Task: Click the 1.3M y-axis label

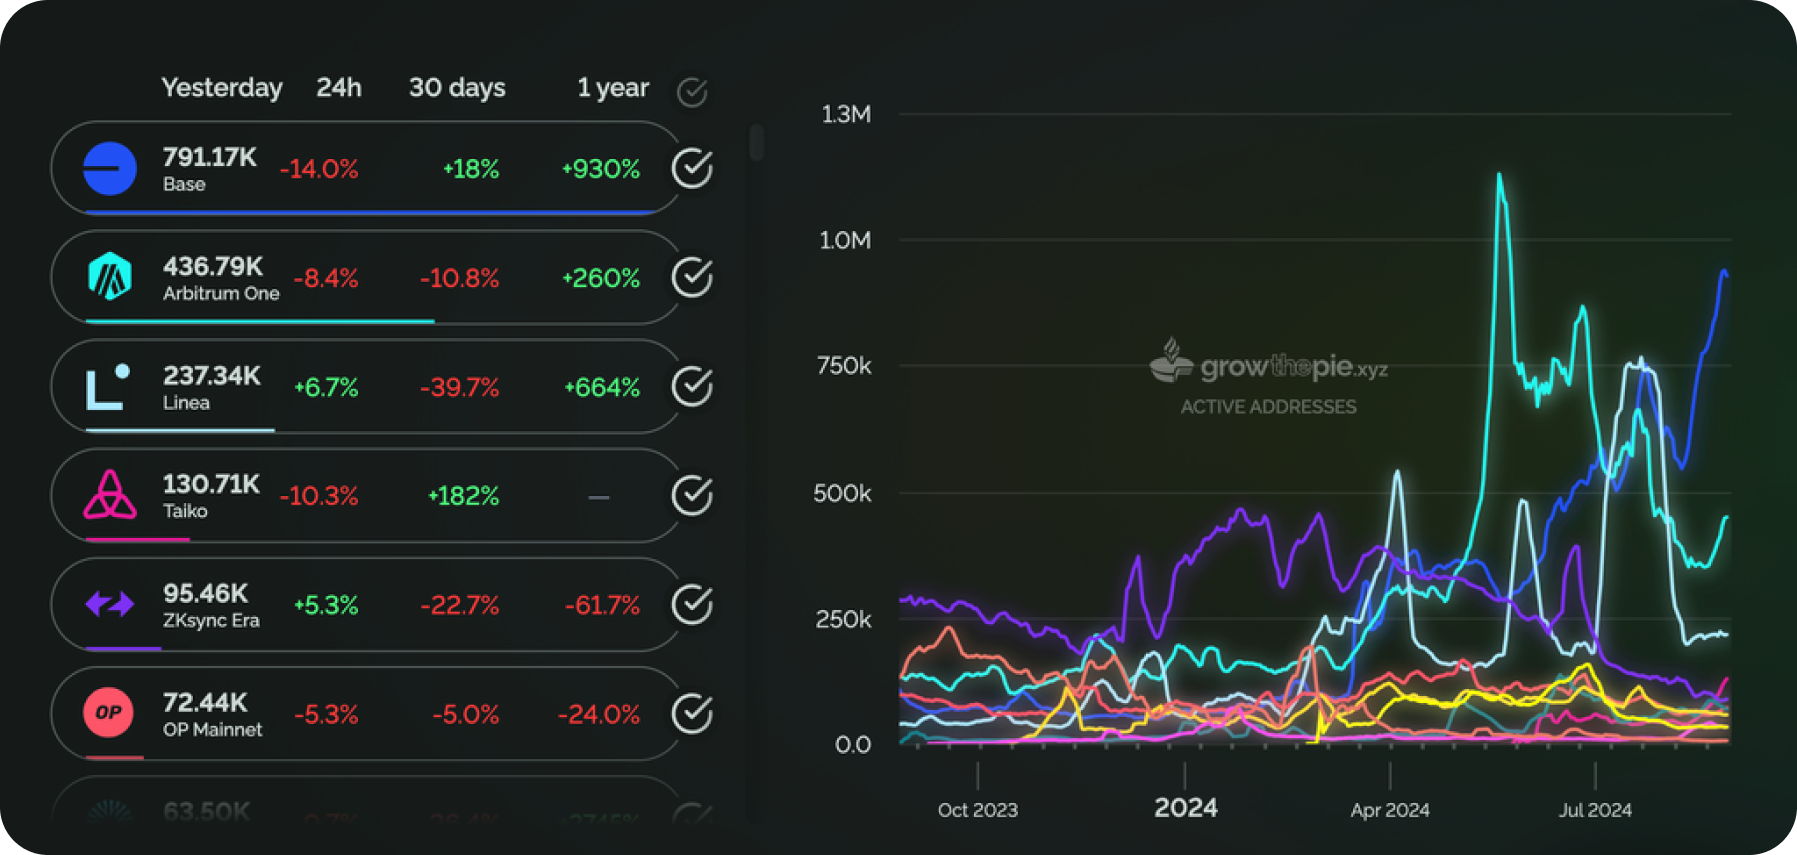Action: tap(846, 114)
